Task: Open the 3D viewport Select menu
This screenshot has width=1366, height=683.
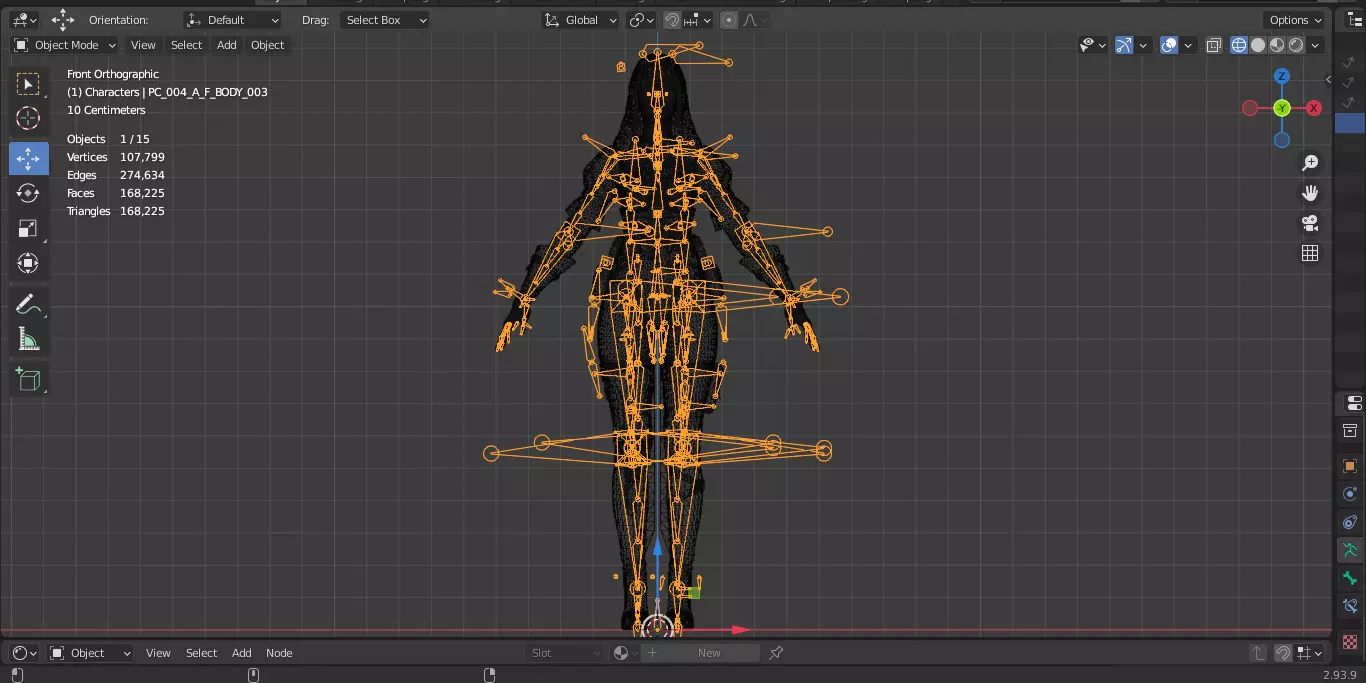Action: tap(186, 45)
